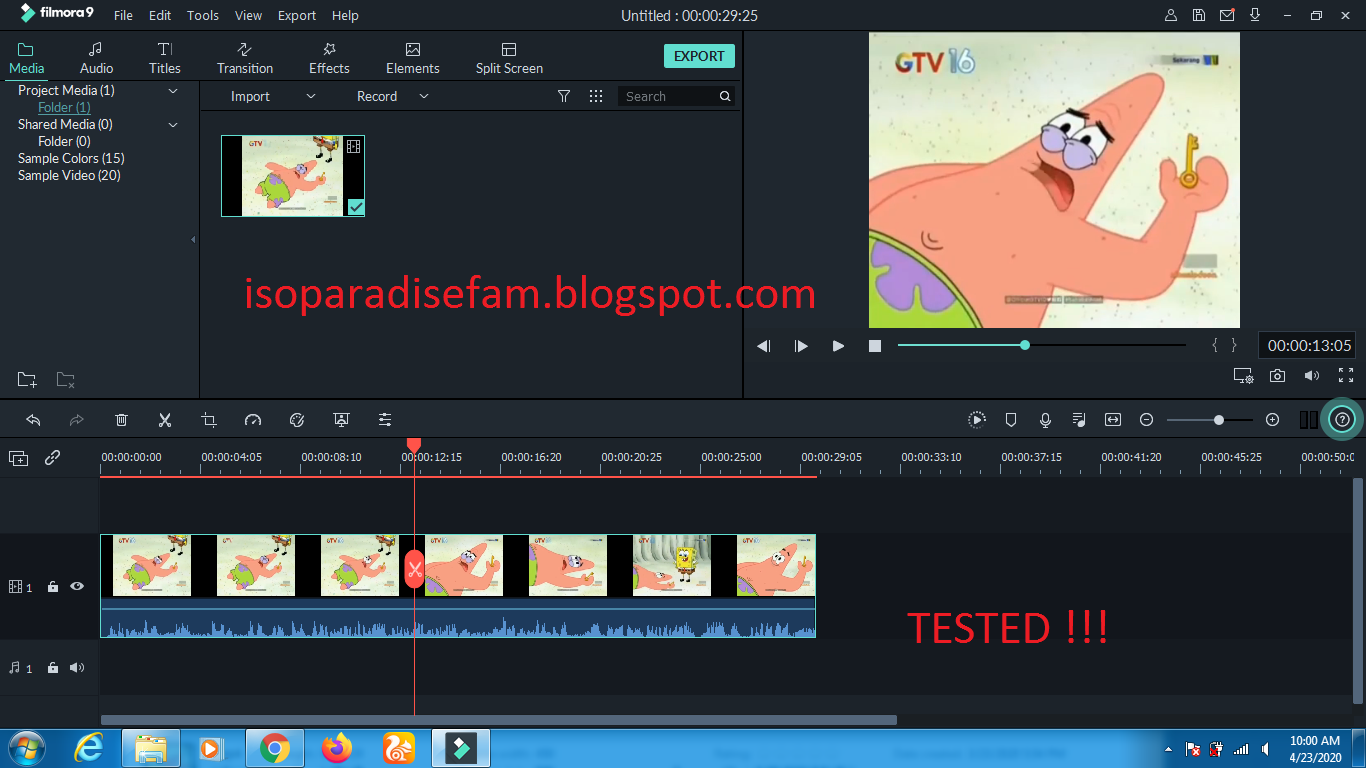Select Sample Colors (15)
The height and width of the screenshot is (768, 1366).
[x=71, y=158]
